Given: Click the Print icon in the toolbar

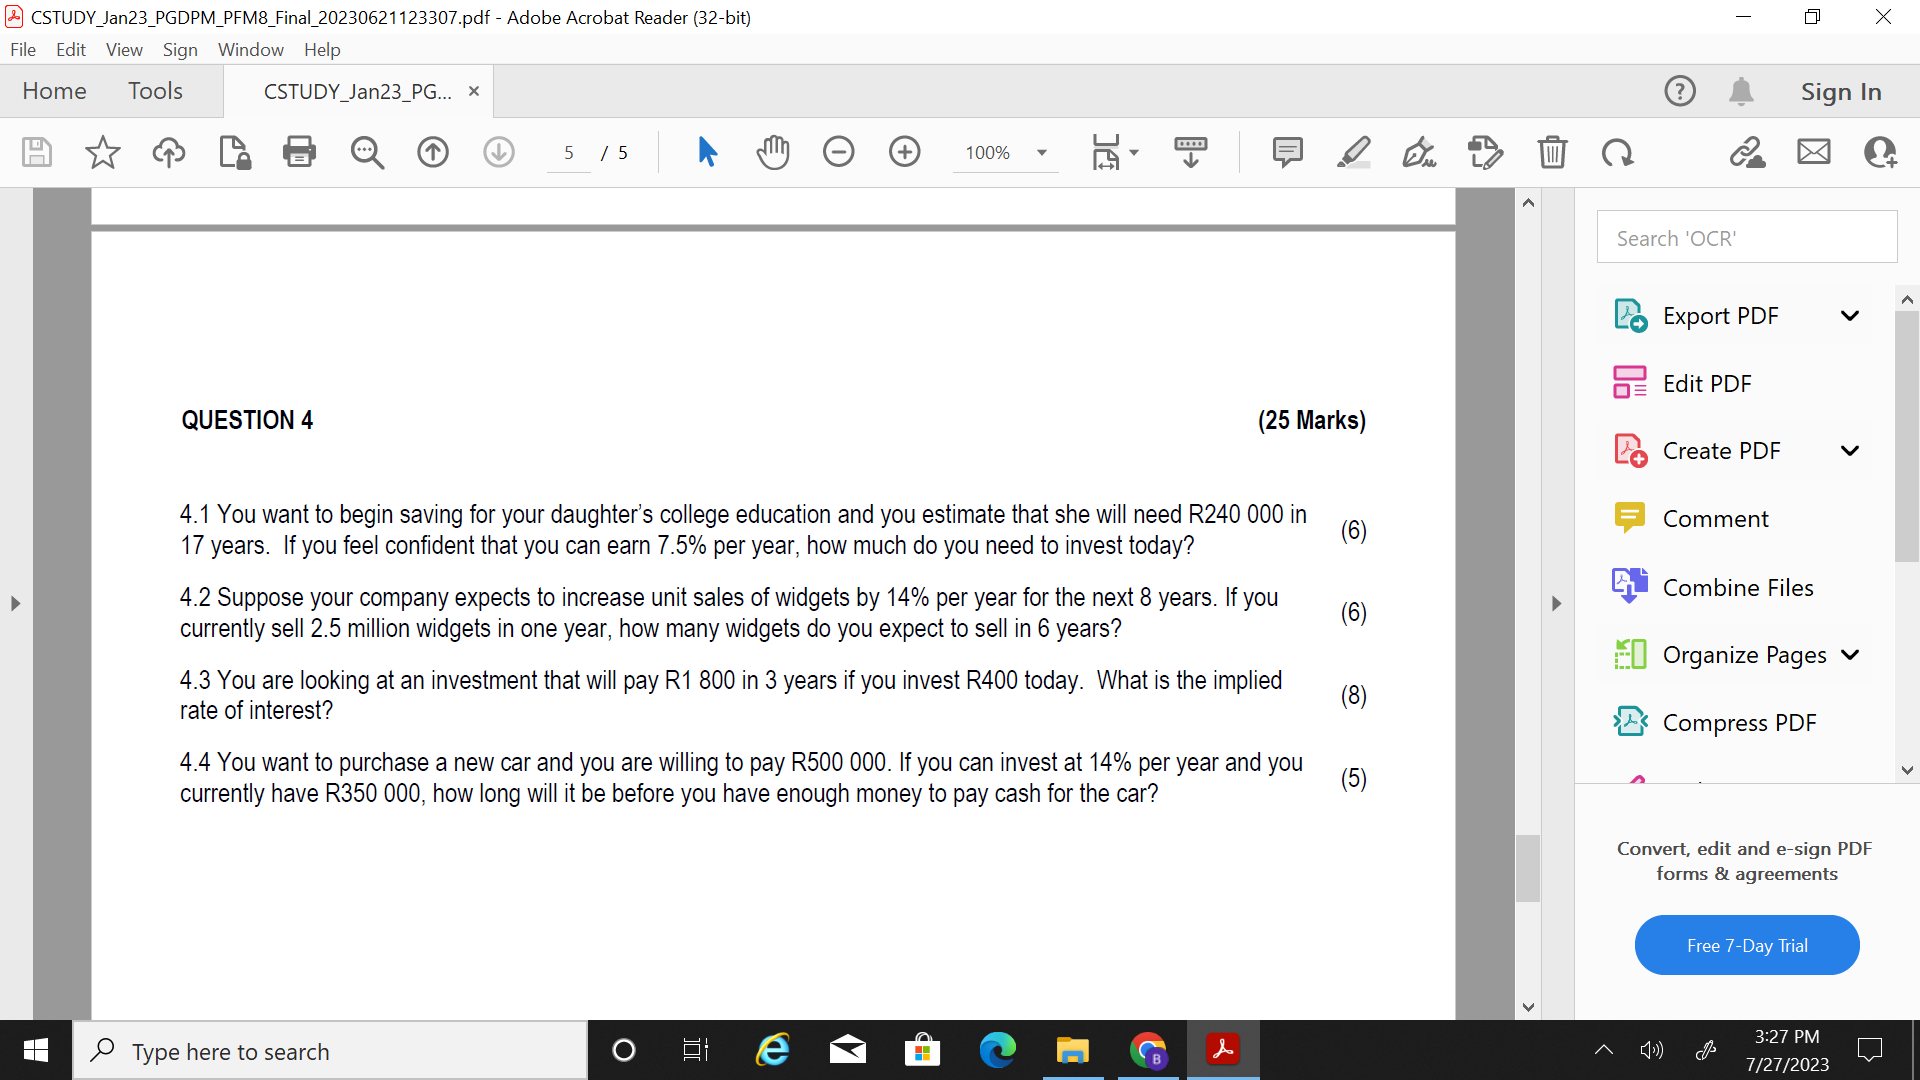Looking at the screenshot, I should (x=299, y=152).
